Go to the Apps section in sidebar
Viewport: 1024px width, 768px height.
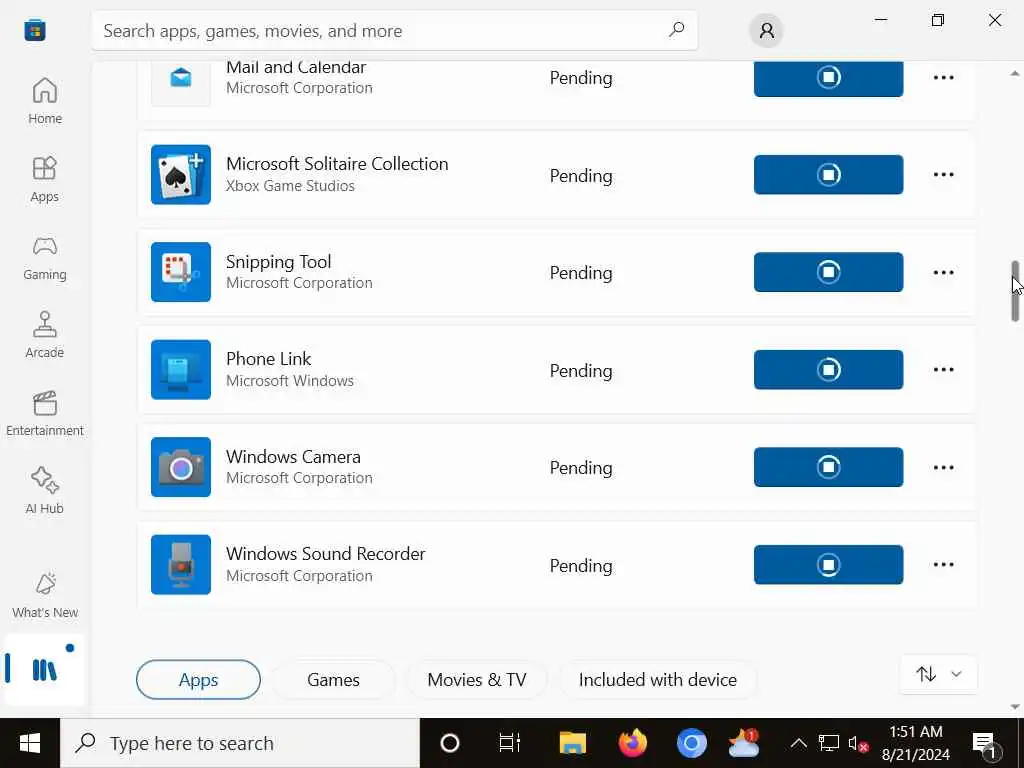(44, 179)
